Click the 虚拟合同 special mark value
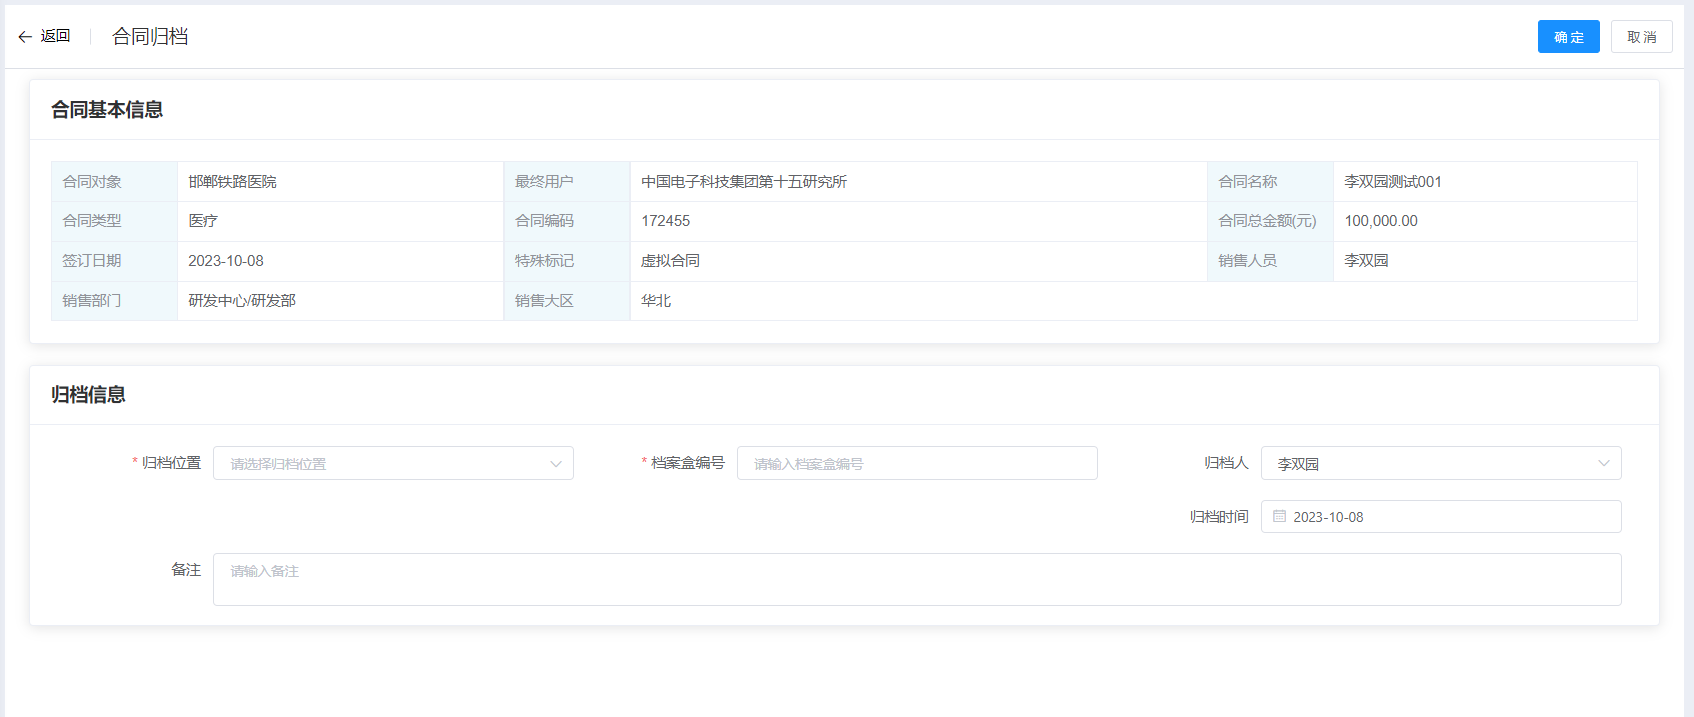1694x717 pixels. pyautogui.click(x=670, y=261)
